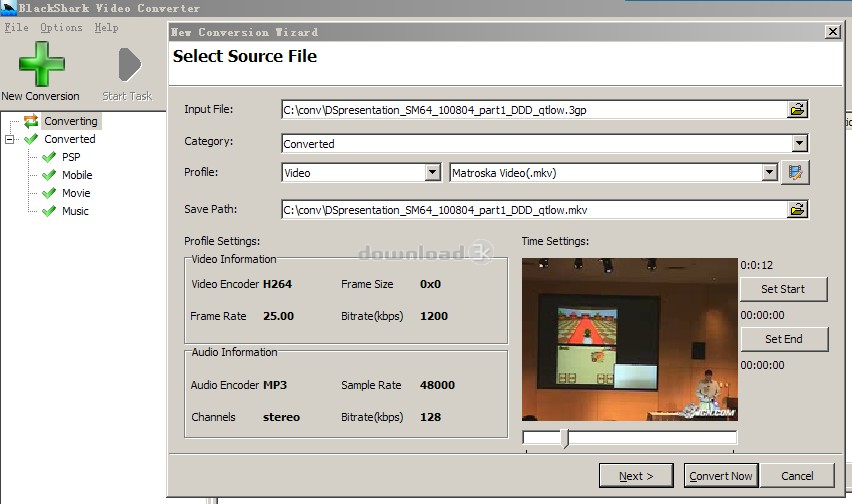Screen dimensions: 852x504
Task: Open the File menu
Action: (16, 27)
